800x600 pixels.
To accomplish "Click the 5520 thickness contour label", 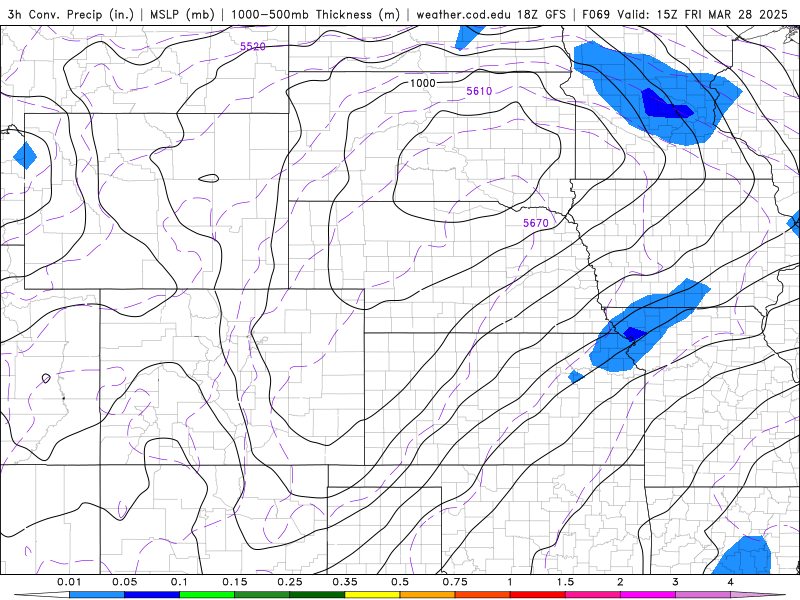I will pos(253,46).
